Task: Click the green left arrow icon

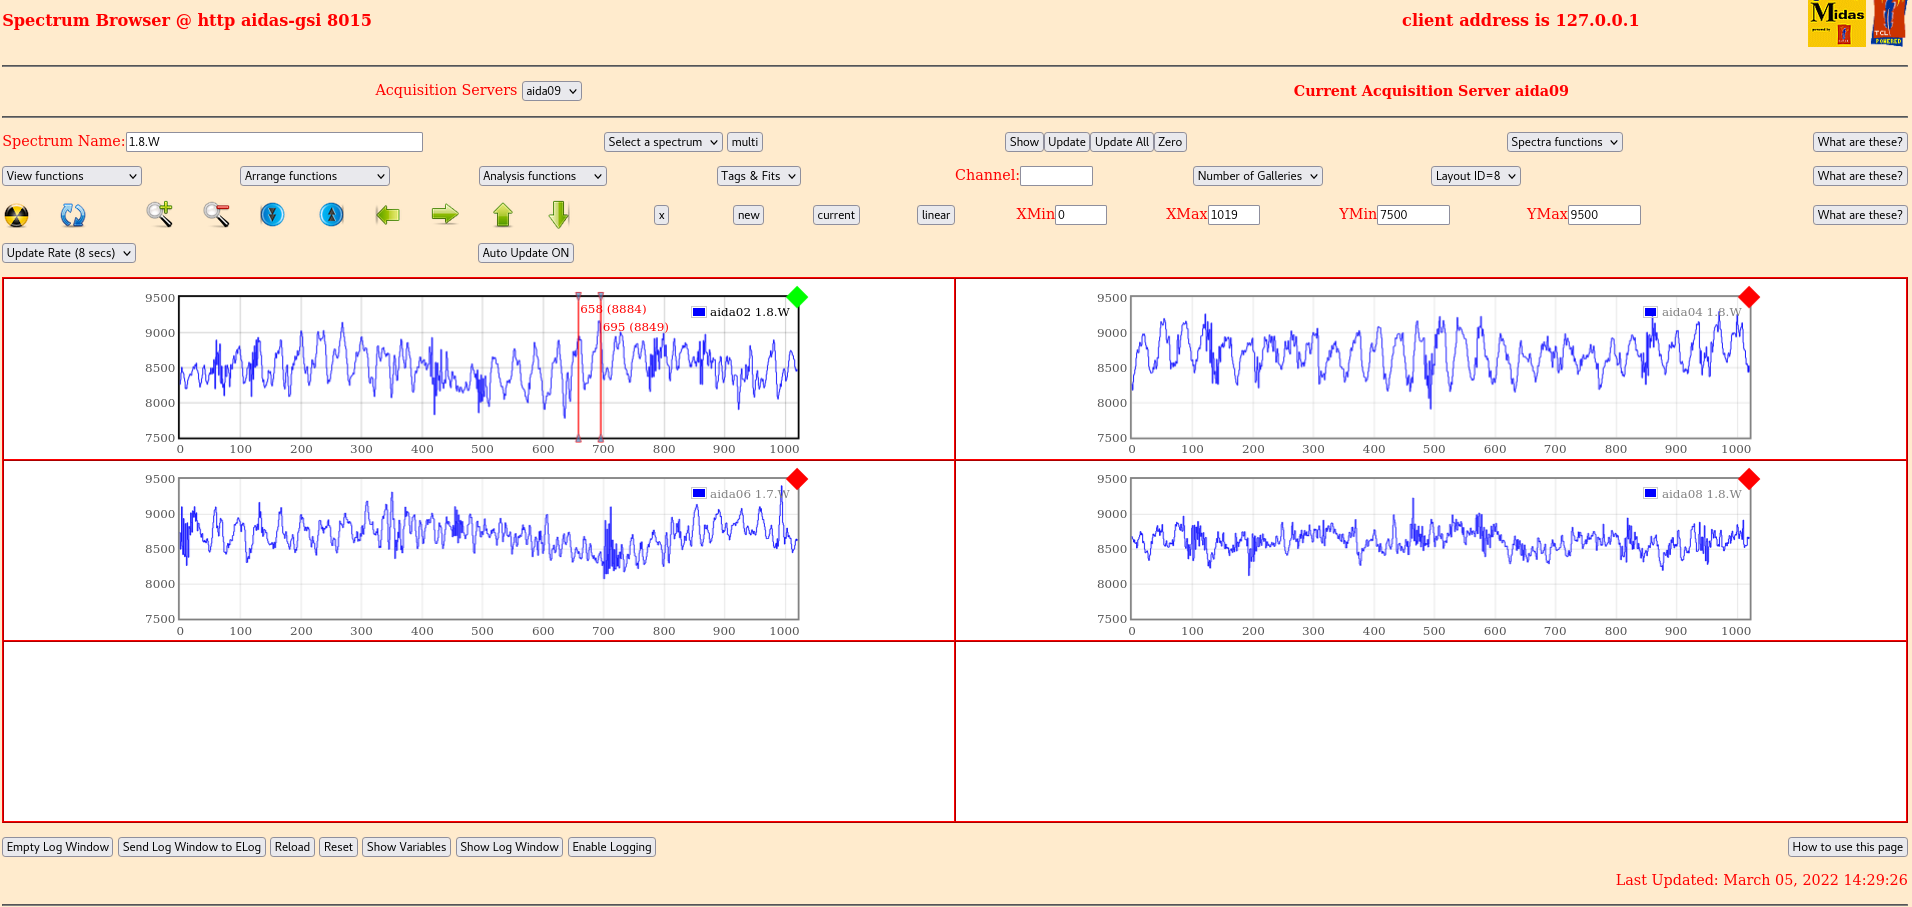Action: point(388,214)
